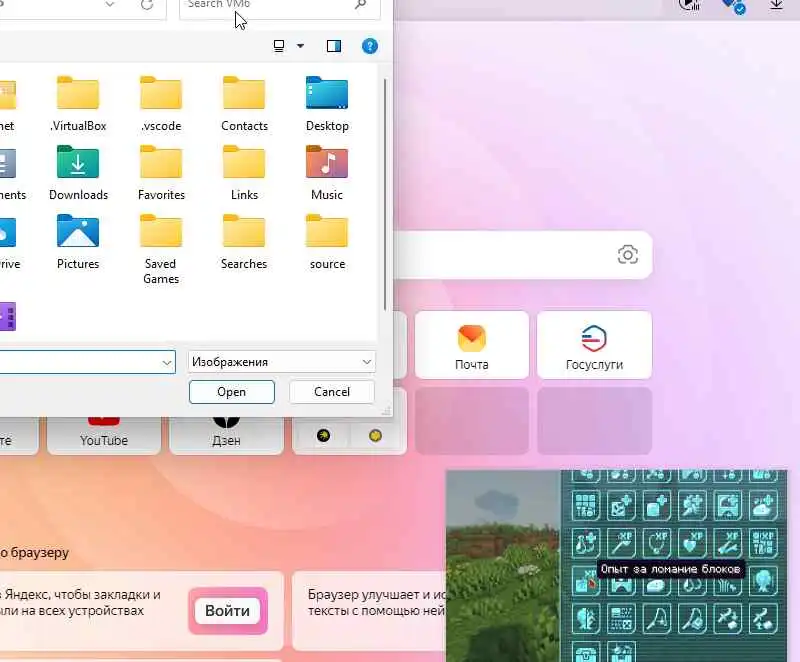800x662 pixels.
Task: Click the purple video folder icon
Action: [8, 316]
